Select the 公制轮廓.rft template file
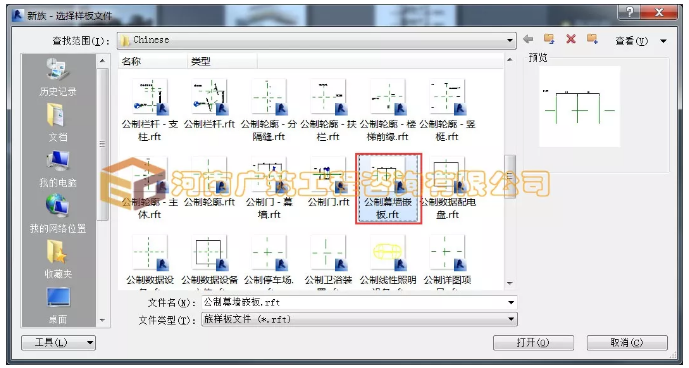 click(x=209, y=182)
